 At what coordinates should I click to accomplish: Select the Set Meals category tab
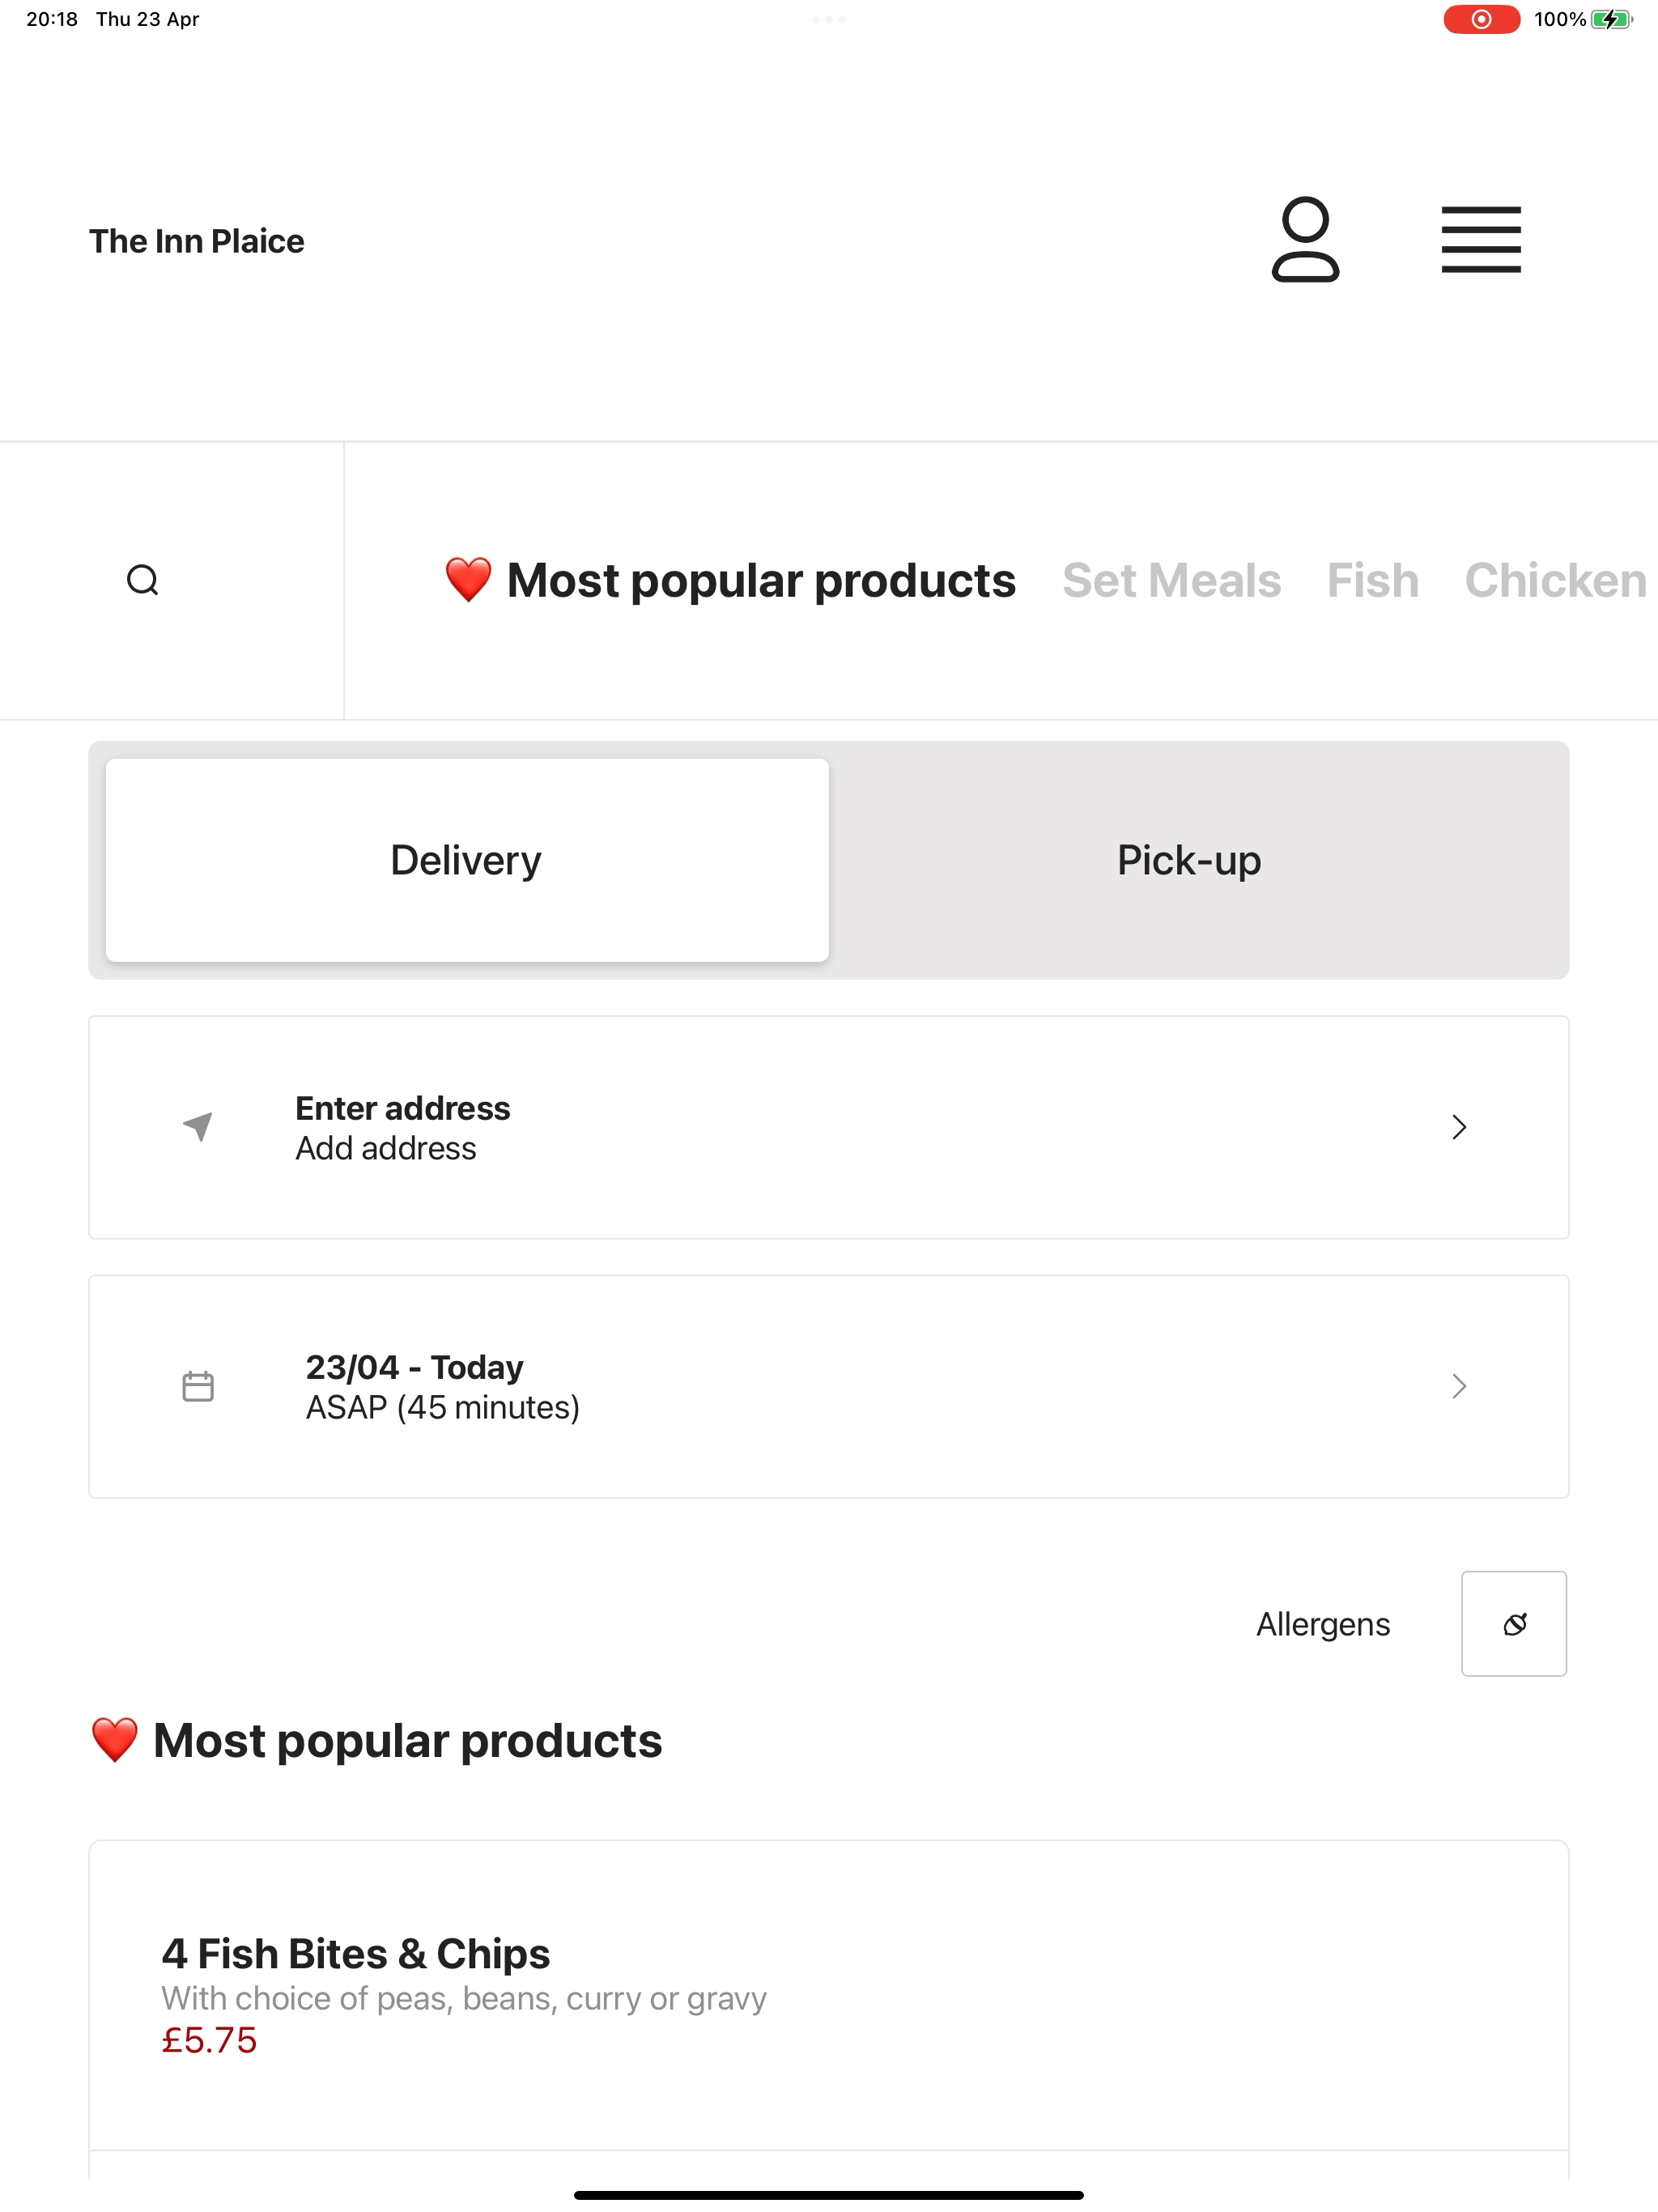(1171, 580)
